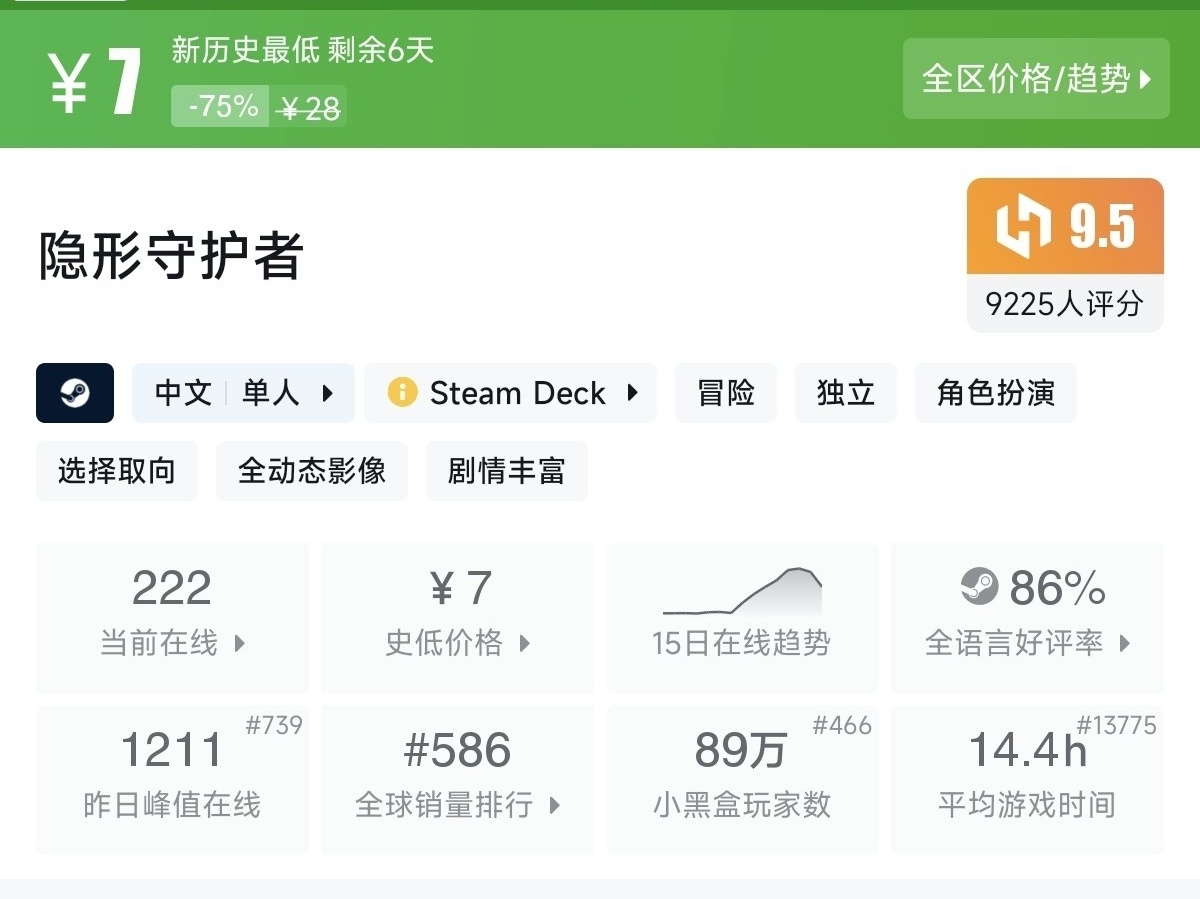Viewport: 1200px width, 899px height.
Task: Open the 昨日峰值在线 1211 card
Action: (173, 779)
